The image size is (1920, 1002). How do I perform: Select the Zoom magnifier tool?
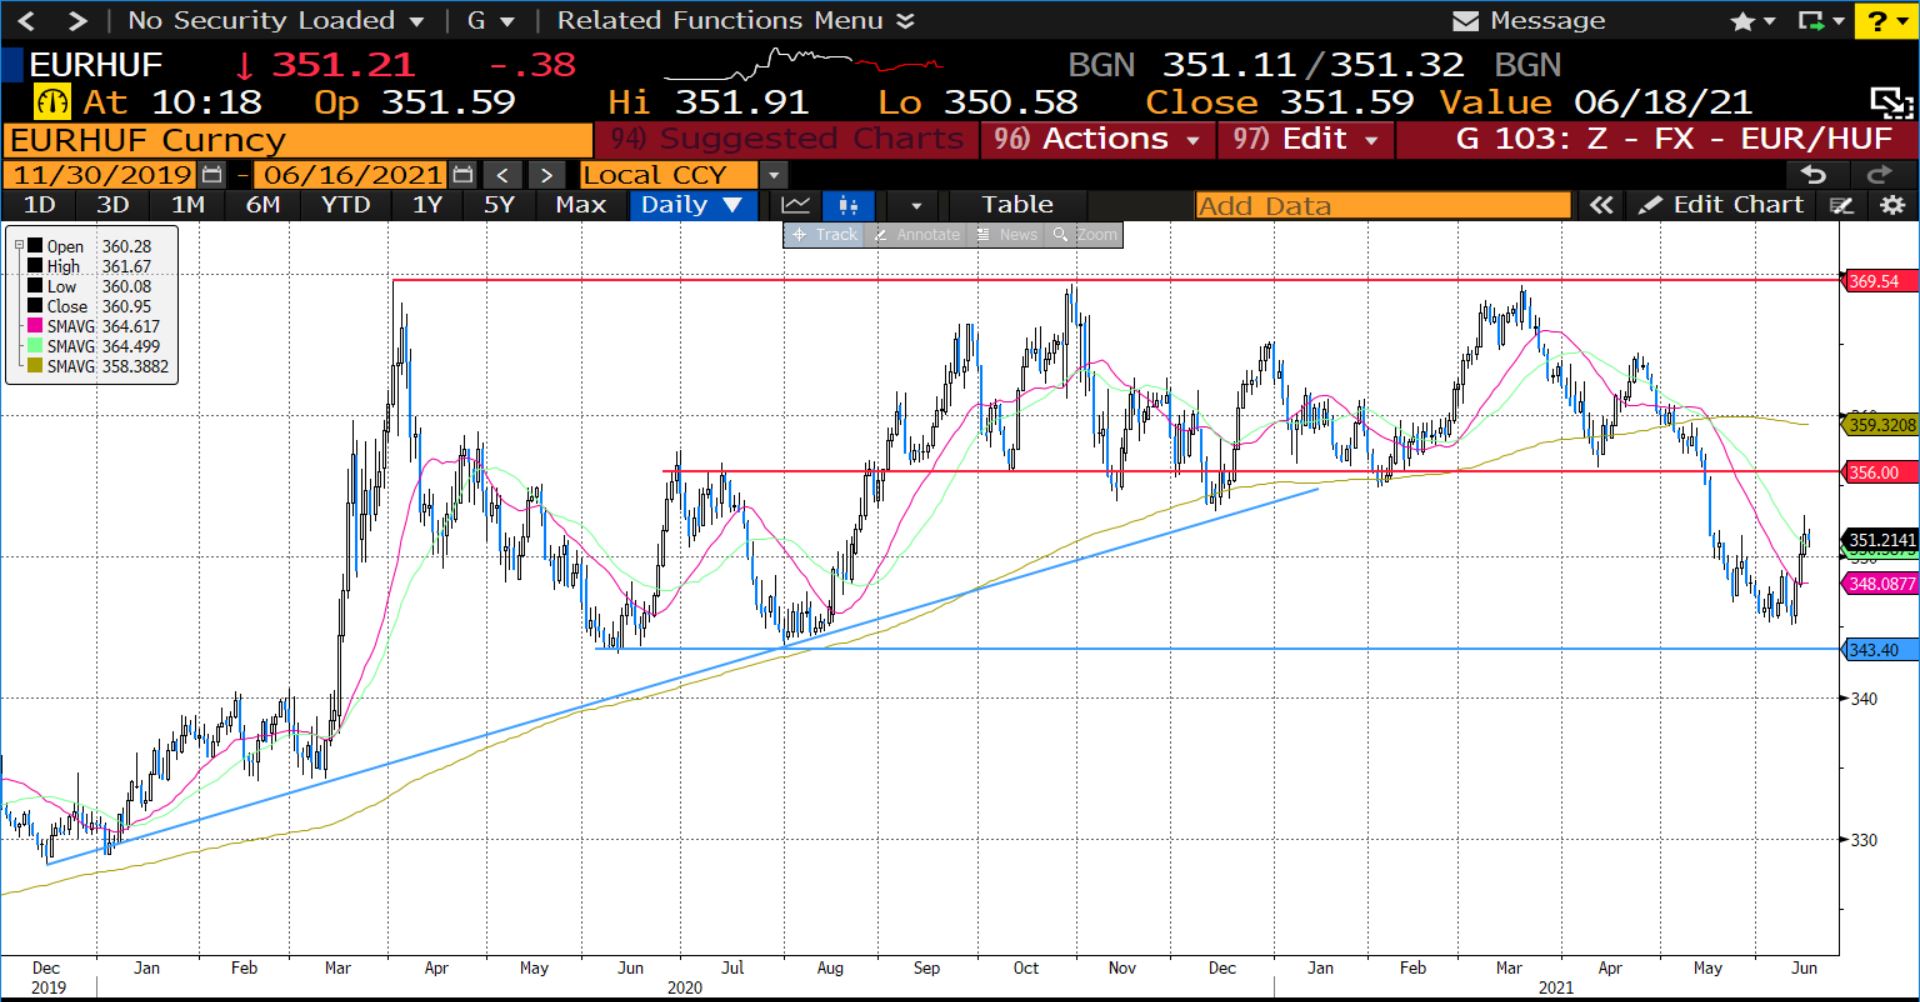pyautogui.click(x=1084, y=235)
